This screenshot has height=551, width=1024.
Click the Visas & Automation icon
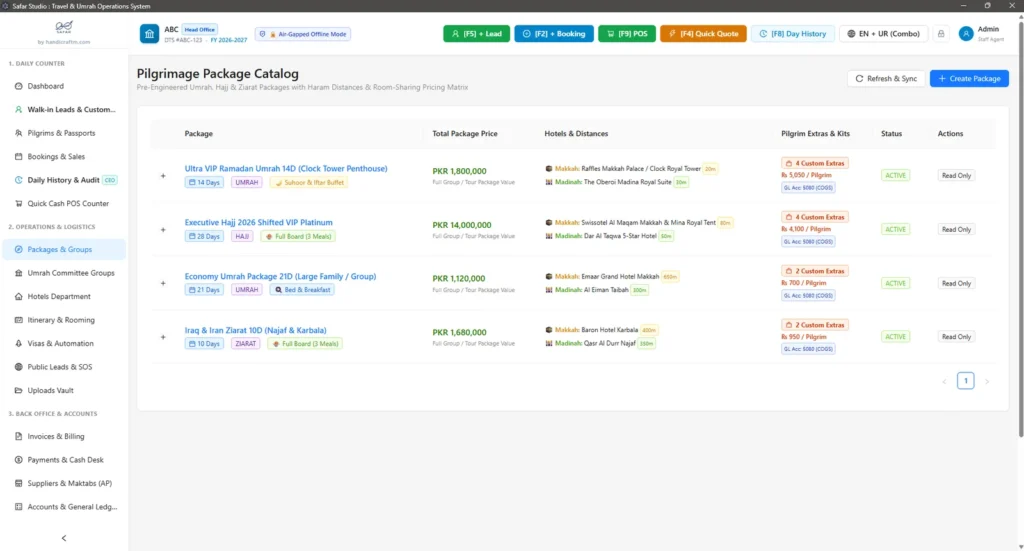click(x=18, y=343)
